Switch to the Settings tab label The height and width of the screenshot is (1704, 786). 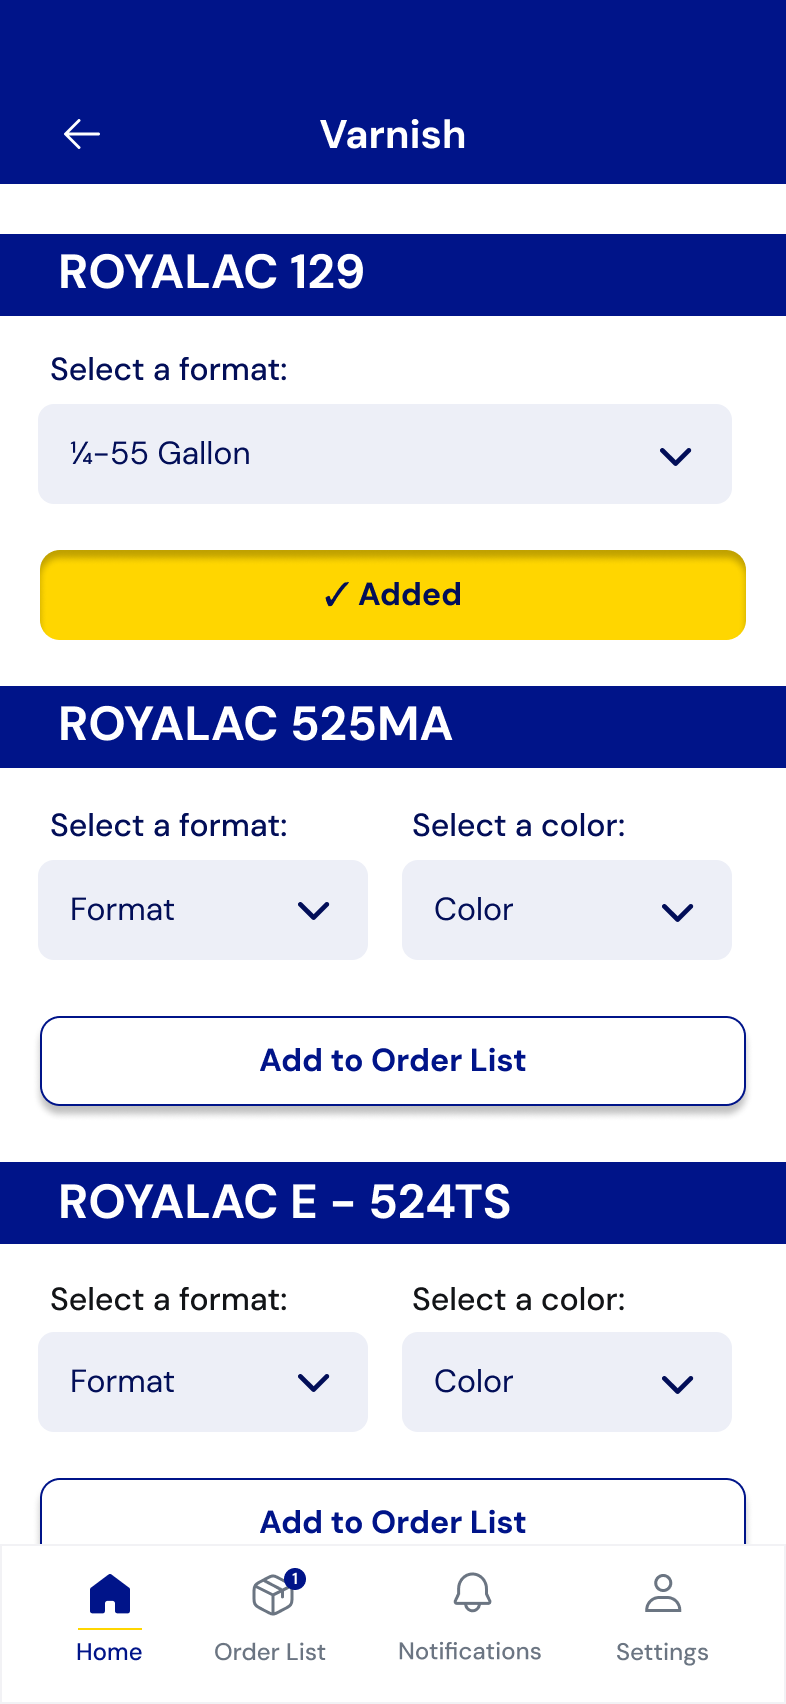pos(662,1652)
